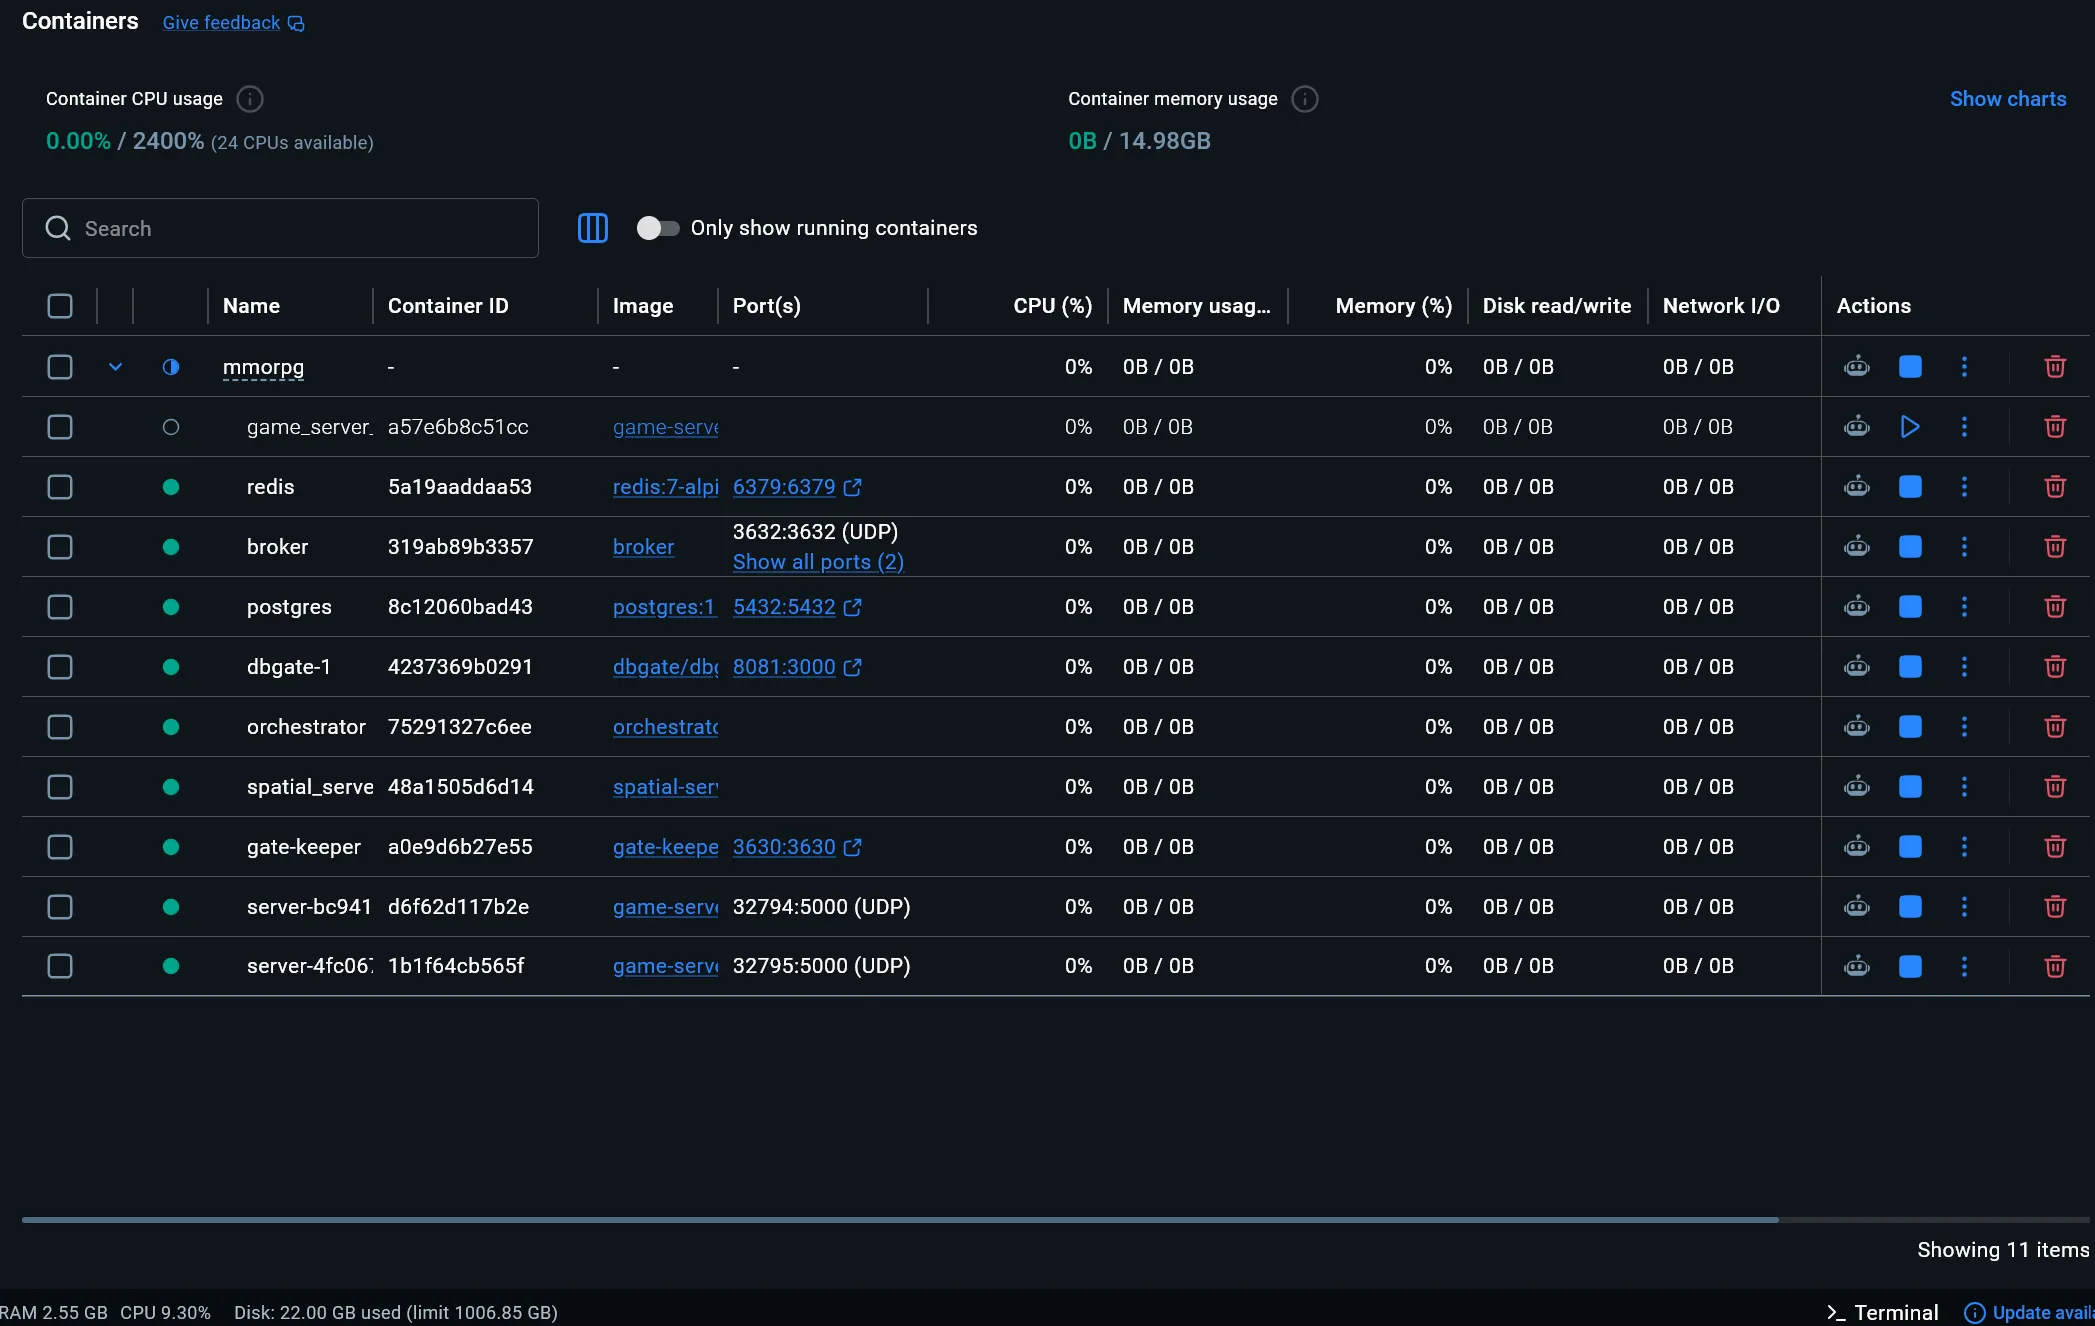Start the game_server container
Viewport: 2095px width, 1326px height.
1910,427
